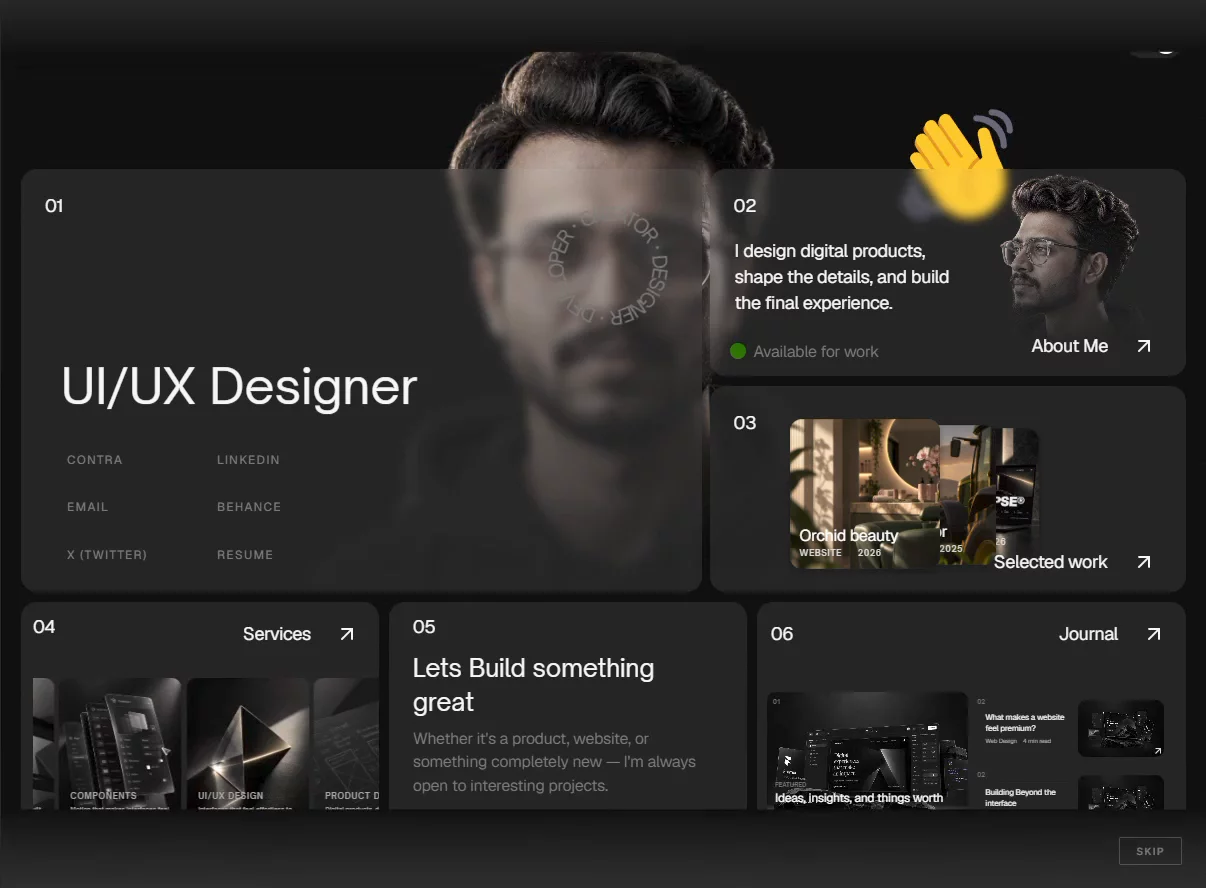Open the BEHANCE profile link
The width and height of the screenshot is (1206, 888).
[x=249, y=507]
